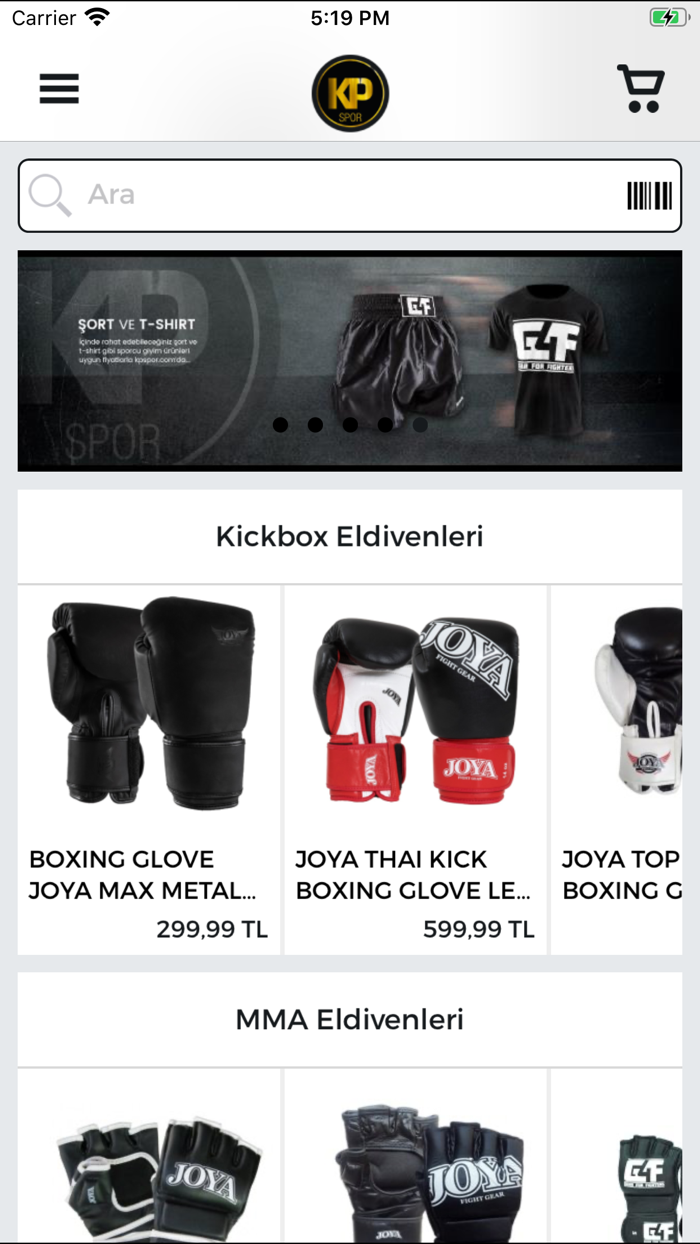The image size is (700, 1244).
Task: Select the first banner carousel dot
Action: pyautogui.click(x=281, y=425)
